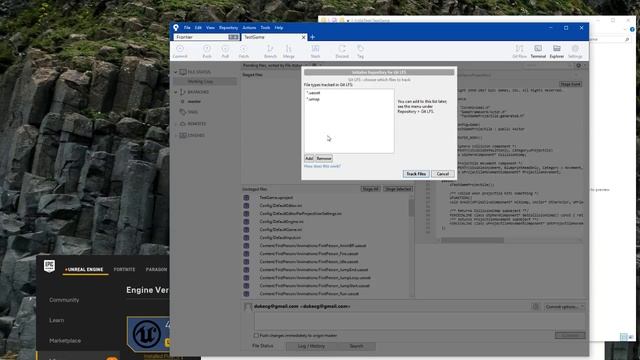Expand the Remotes sidebar section

176,123
